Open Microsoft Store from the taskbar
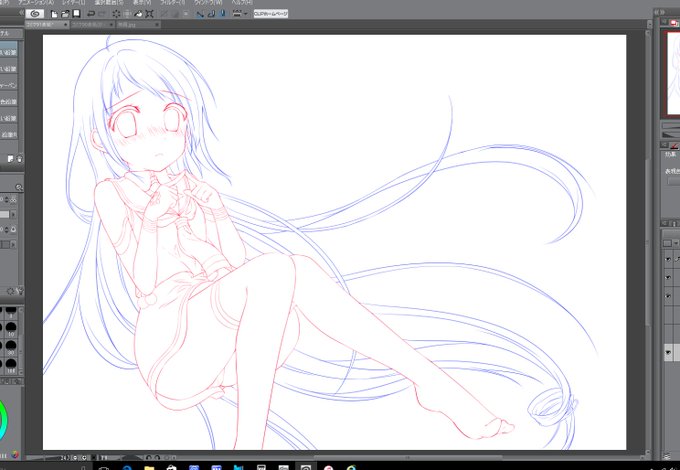The image size is (680, 470). pos(172,467)
